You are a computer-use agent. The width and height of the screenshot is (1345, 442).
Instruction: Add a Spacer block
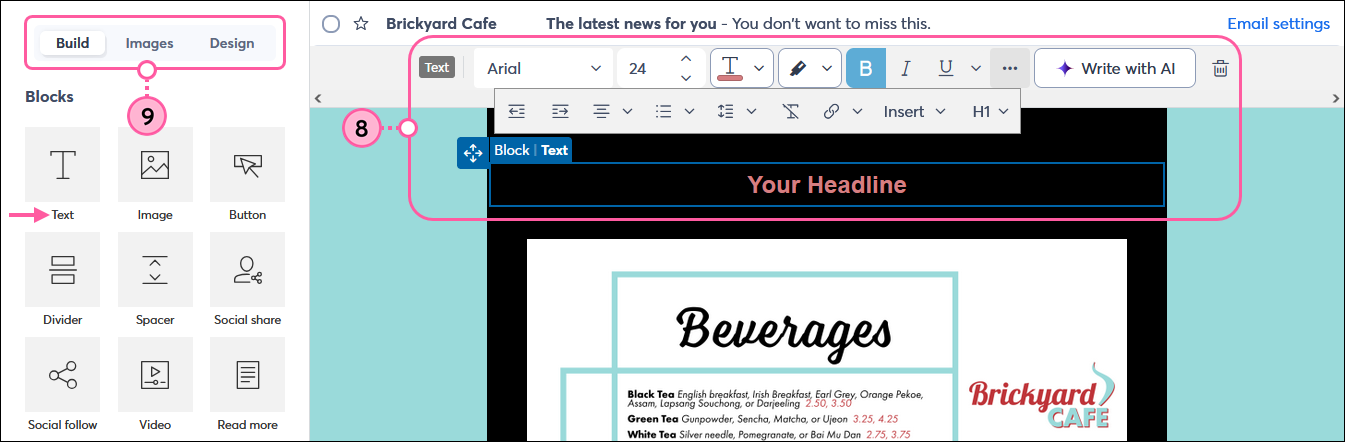(155, 270)
